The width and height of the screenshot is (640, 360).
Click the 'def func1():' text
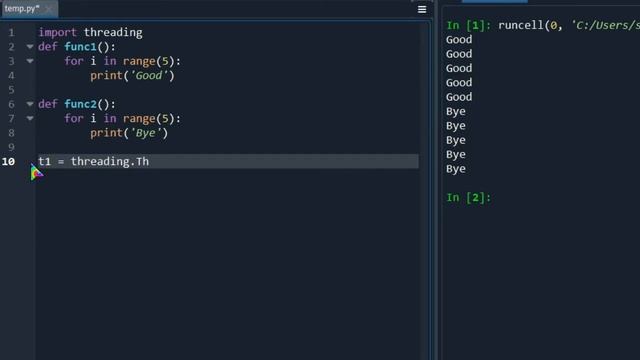tap(77, 47)
